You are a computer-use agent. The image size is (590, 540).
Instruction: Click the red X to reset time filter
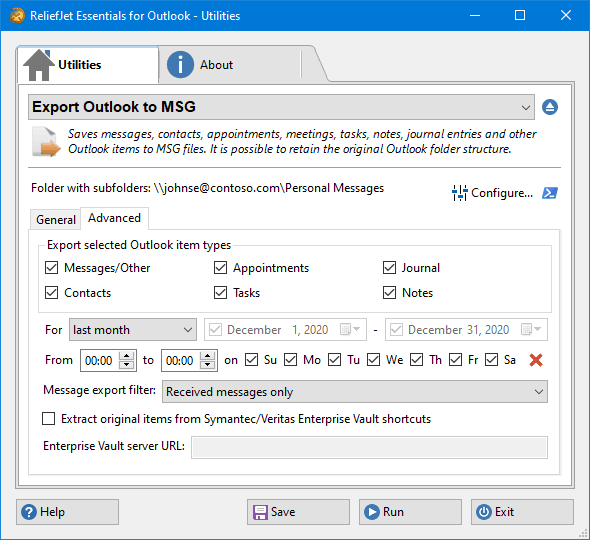click(x=536, y=360)
